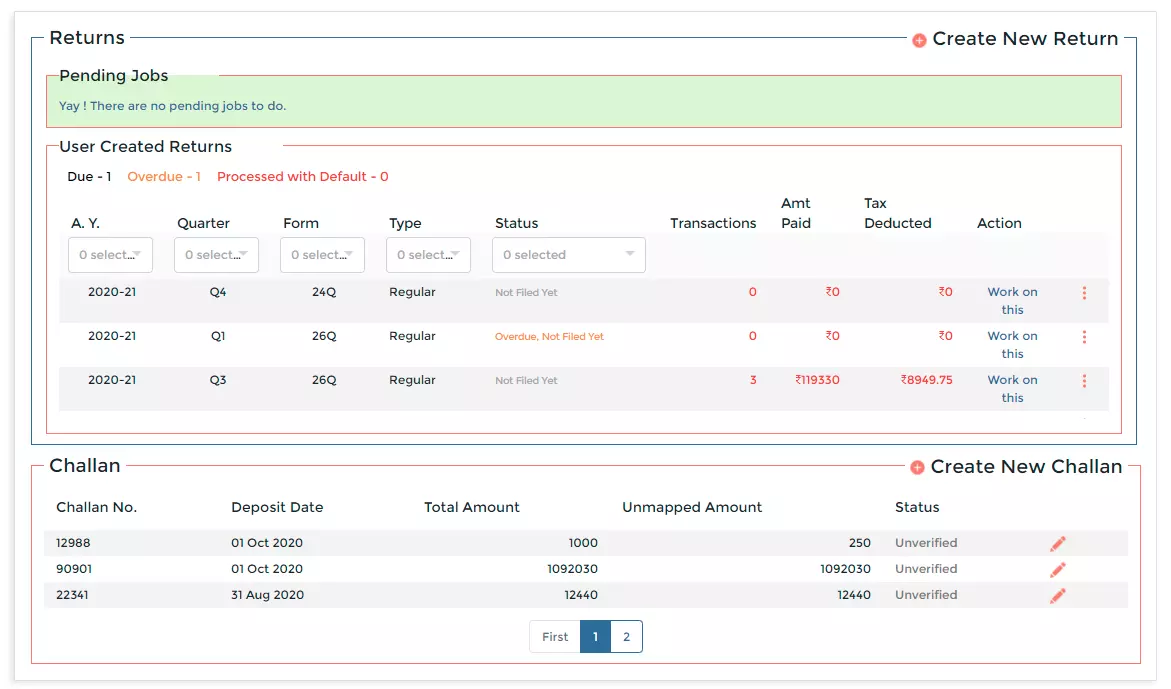The height and width of the screenshot is (689, 1171).
Task: Open the A.Y. filter dropdown
Action: [110, 255]
